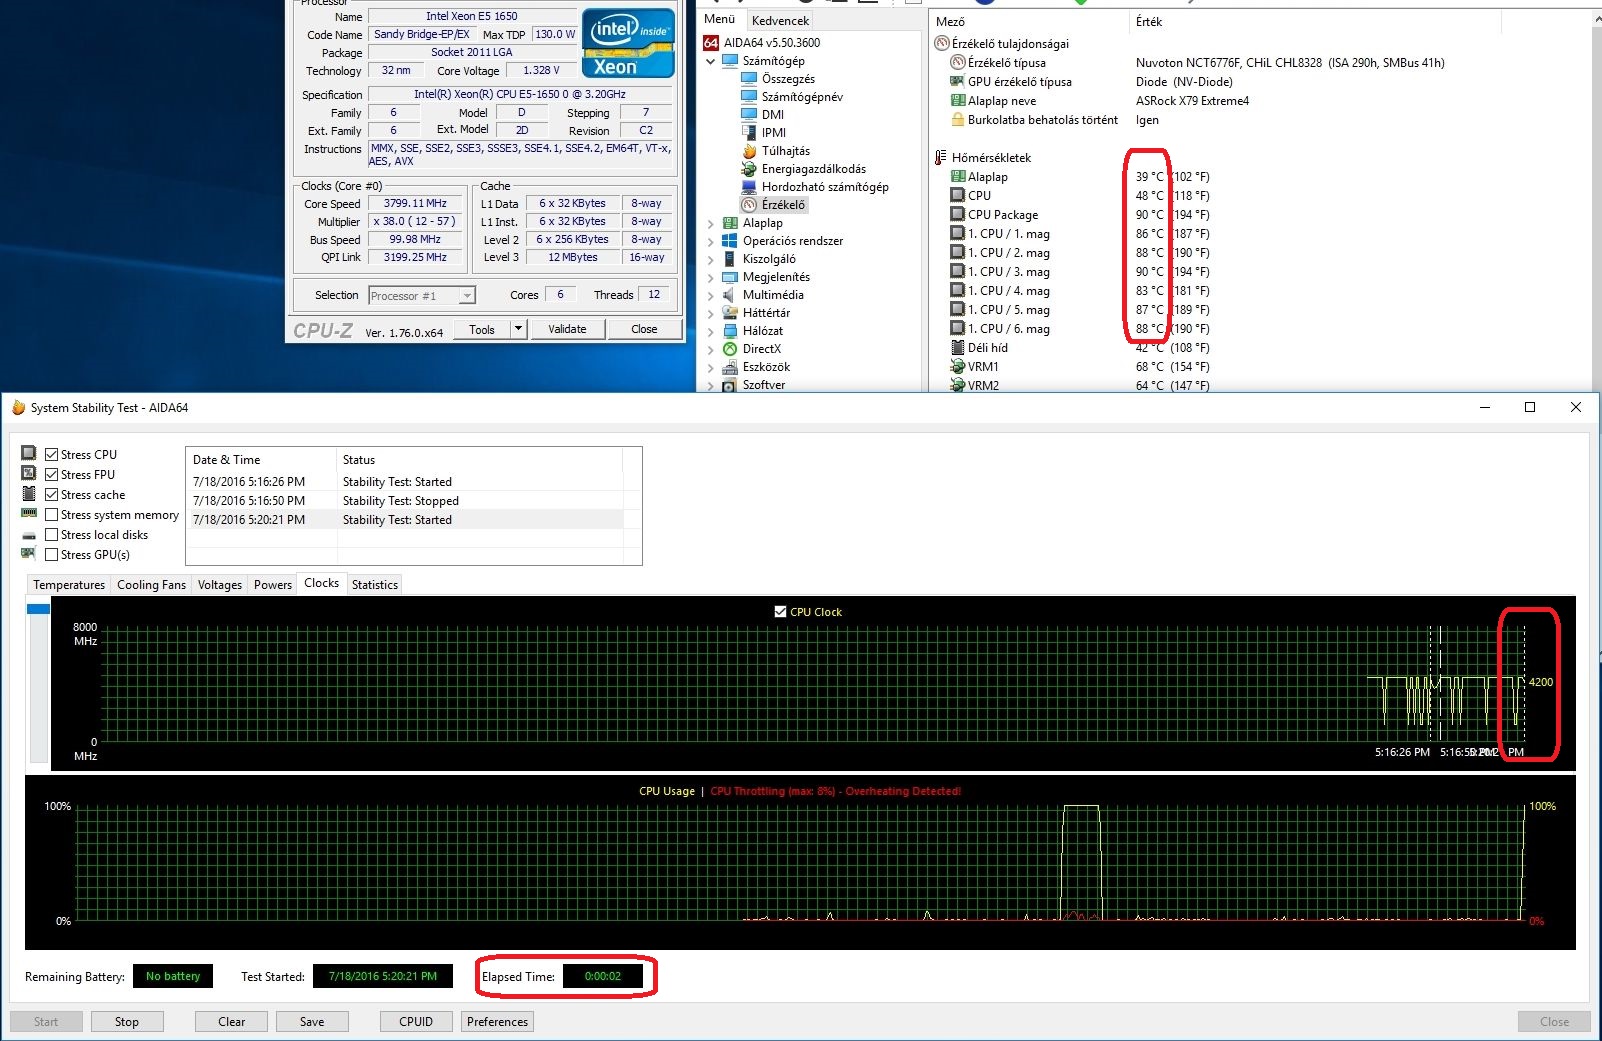The image size is (1602, 1041).
Task: Click Validate in CPU-Z
Action: (x=567, y=329)
